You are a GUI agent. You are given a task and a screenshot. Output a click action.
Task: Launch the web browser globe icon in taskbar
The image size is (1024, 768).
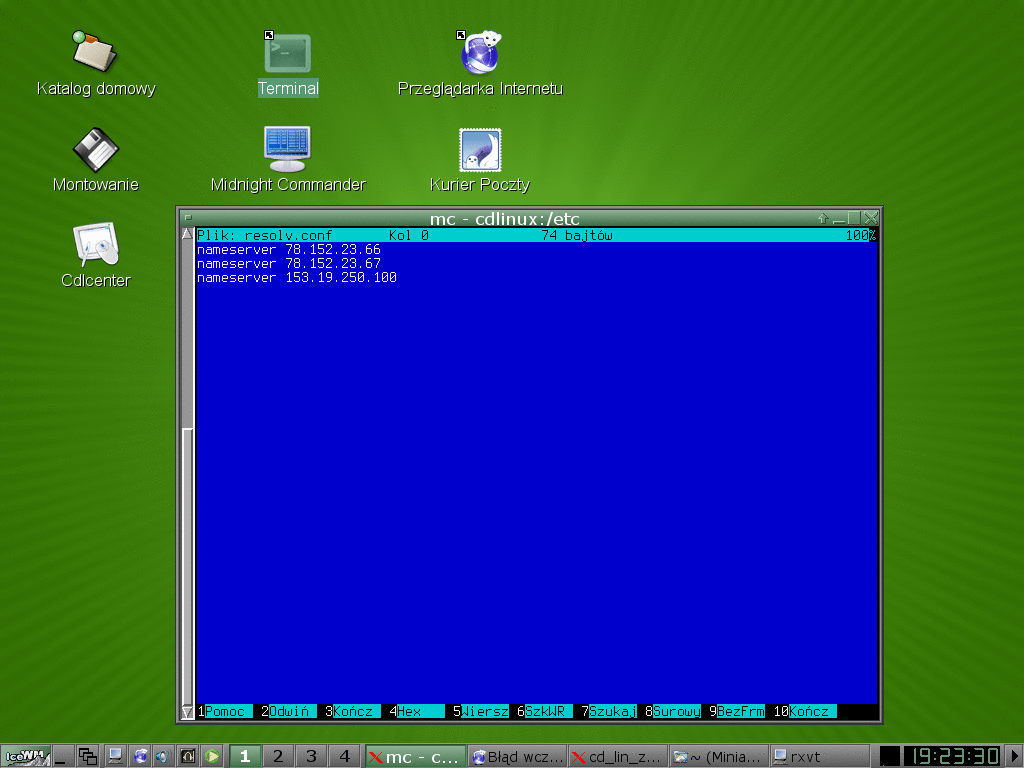[x=140, y=757]
